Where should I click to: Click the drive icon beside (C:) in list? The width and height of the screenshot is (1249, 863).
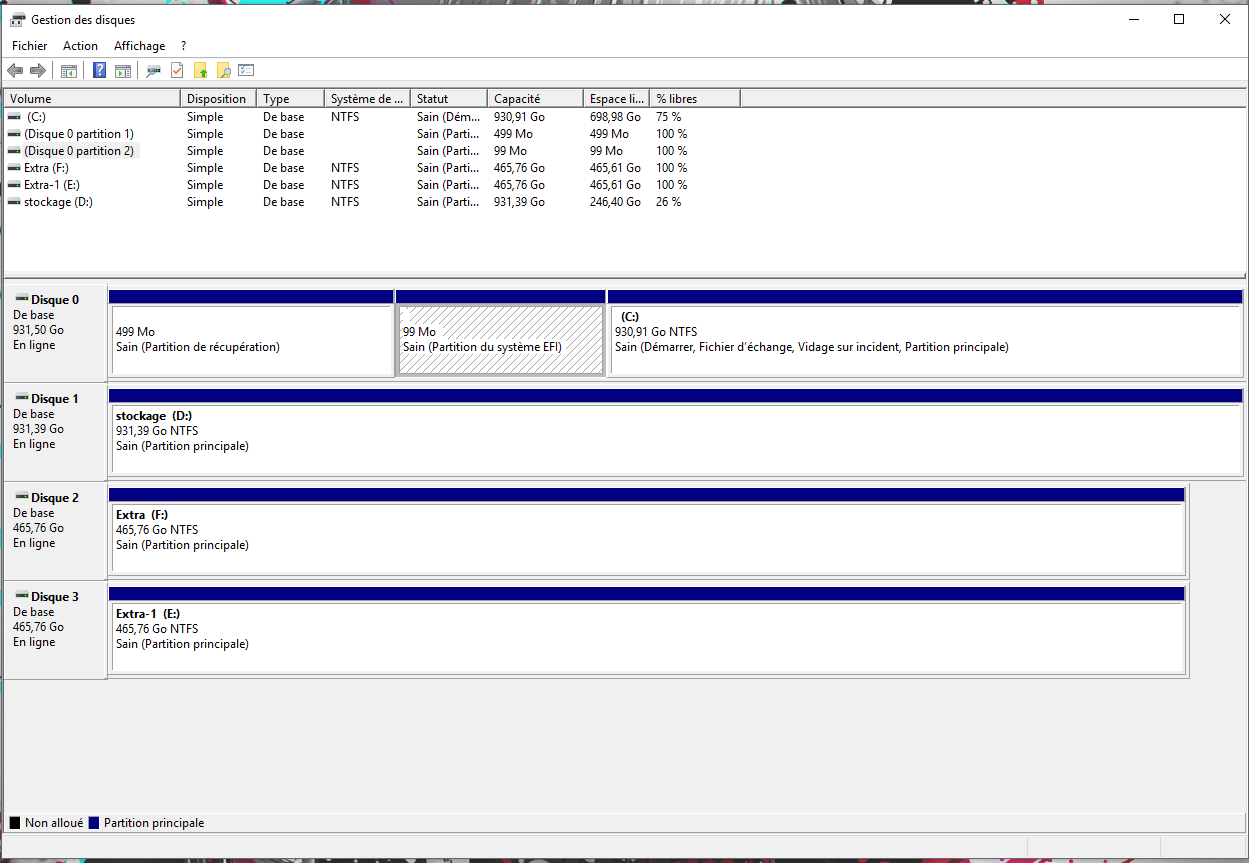coord(14,117)
